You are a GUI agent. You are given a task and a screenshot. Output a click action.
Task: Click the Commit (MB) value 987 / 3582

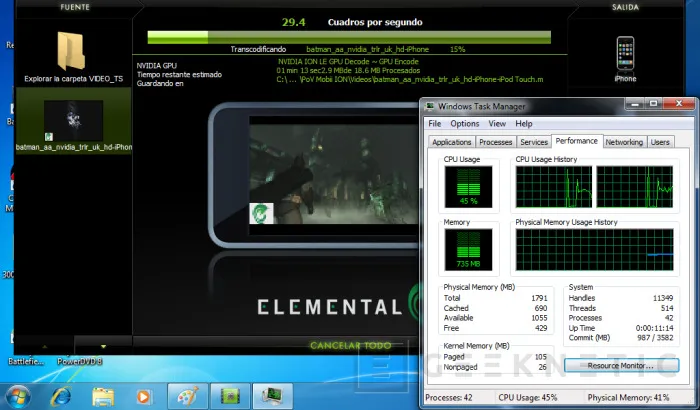pyautogui.click(x=655, y=338)
